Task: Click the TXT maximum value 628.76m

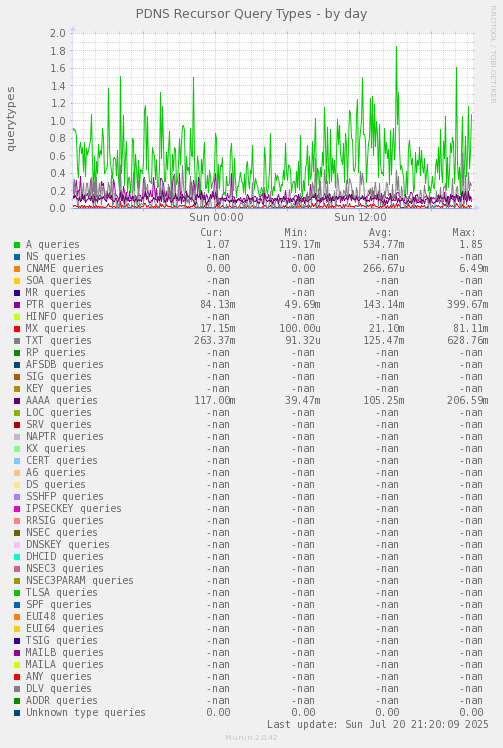Action: pos(468,341)
